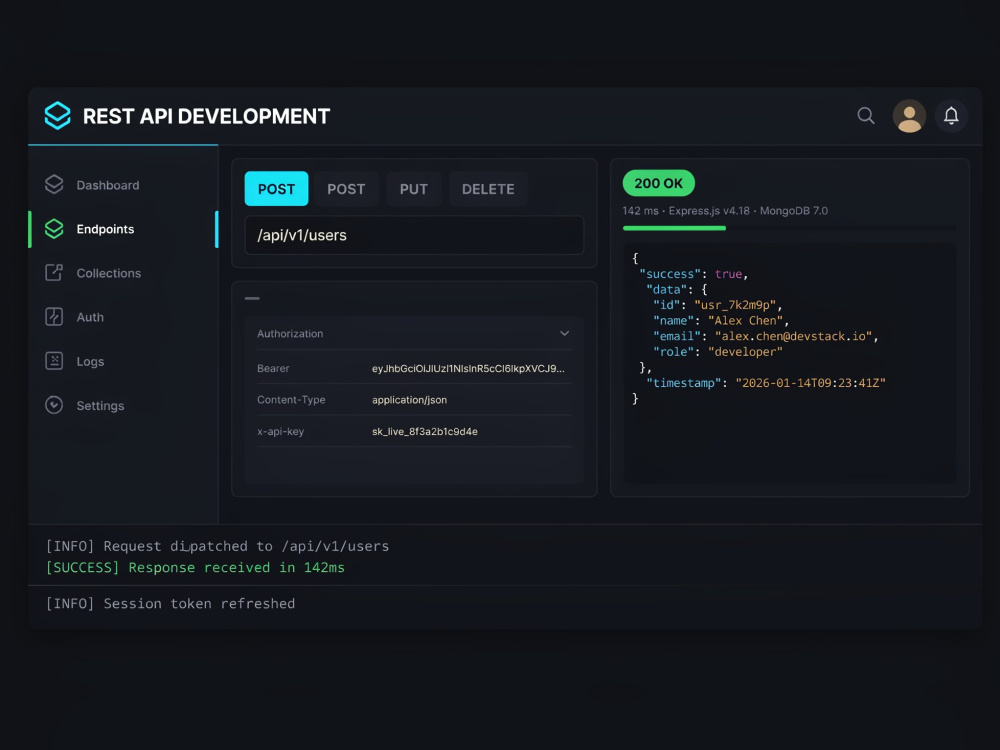Image resolution: width=1000 pixels, height=750 pixels.
Task: Click the x-api-key label
Action: click(x=281, y=432)
